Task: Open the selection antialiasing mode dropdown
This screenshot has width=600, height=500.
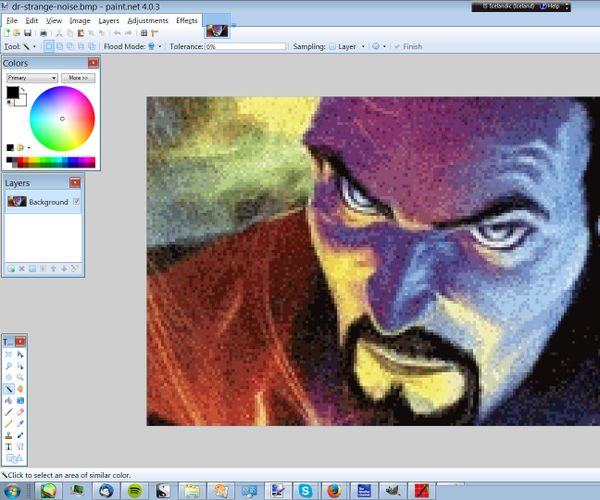Action: coord(379,47)
